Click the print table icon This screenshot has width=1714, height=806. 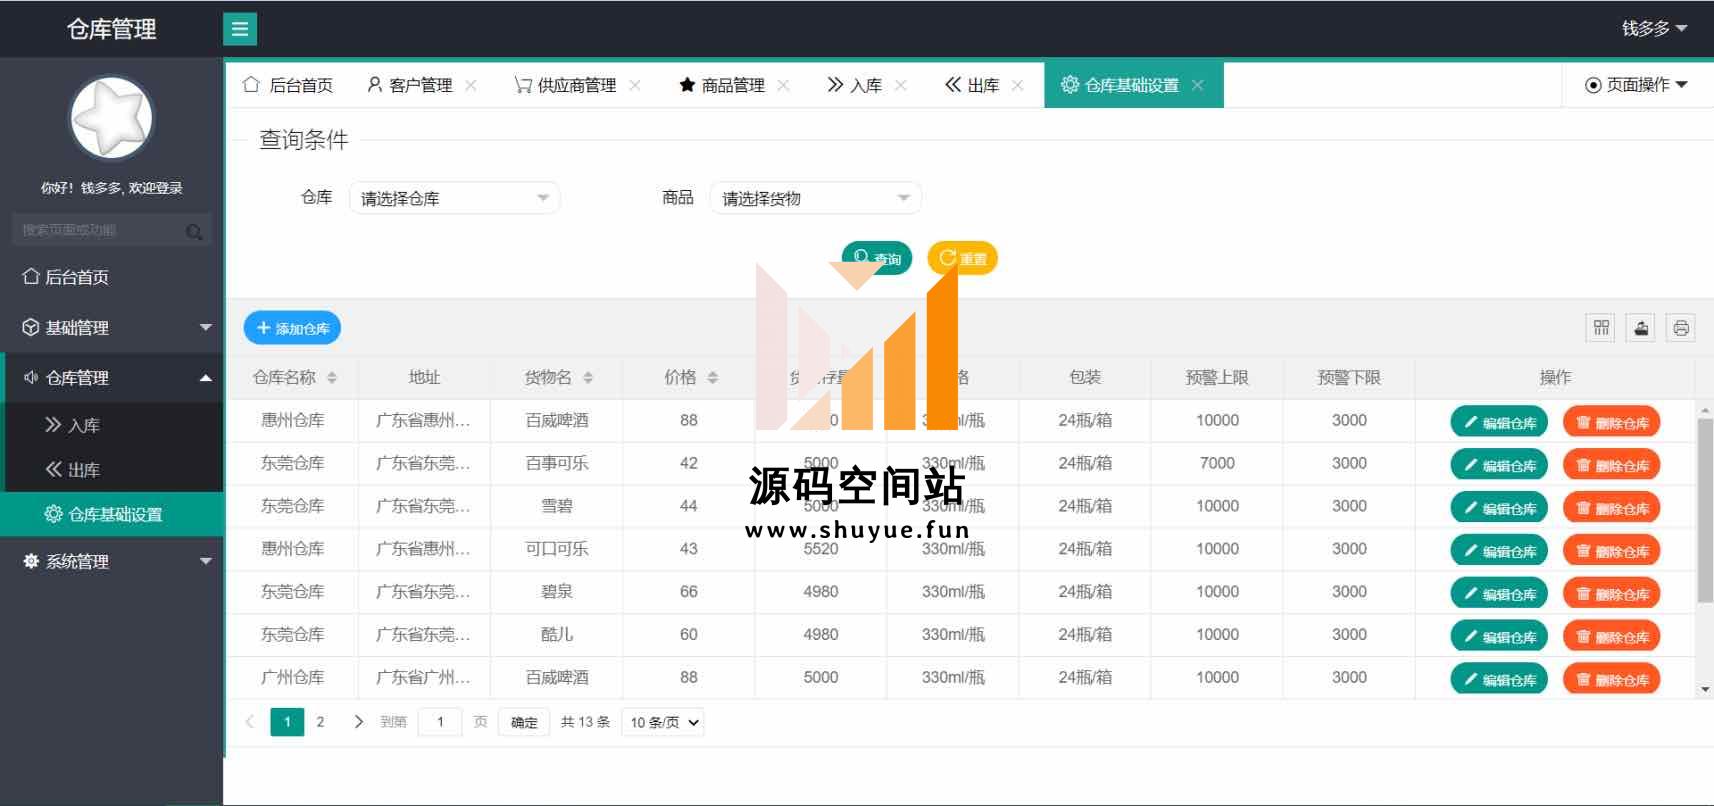tap(1681, 328)
